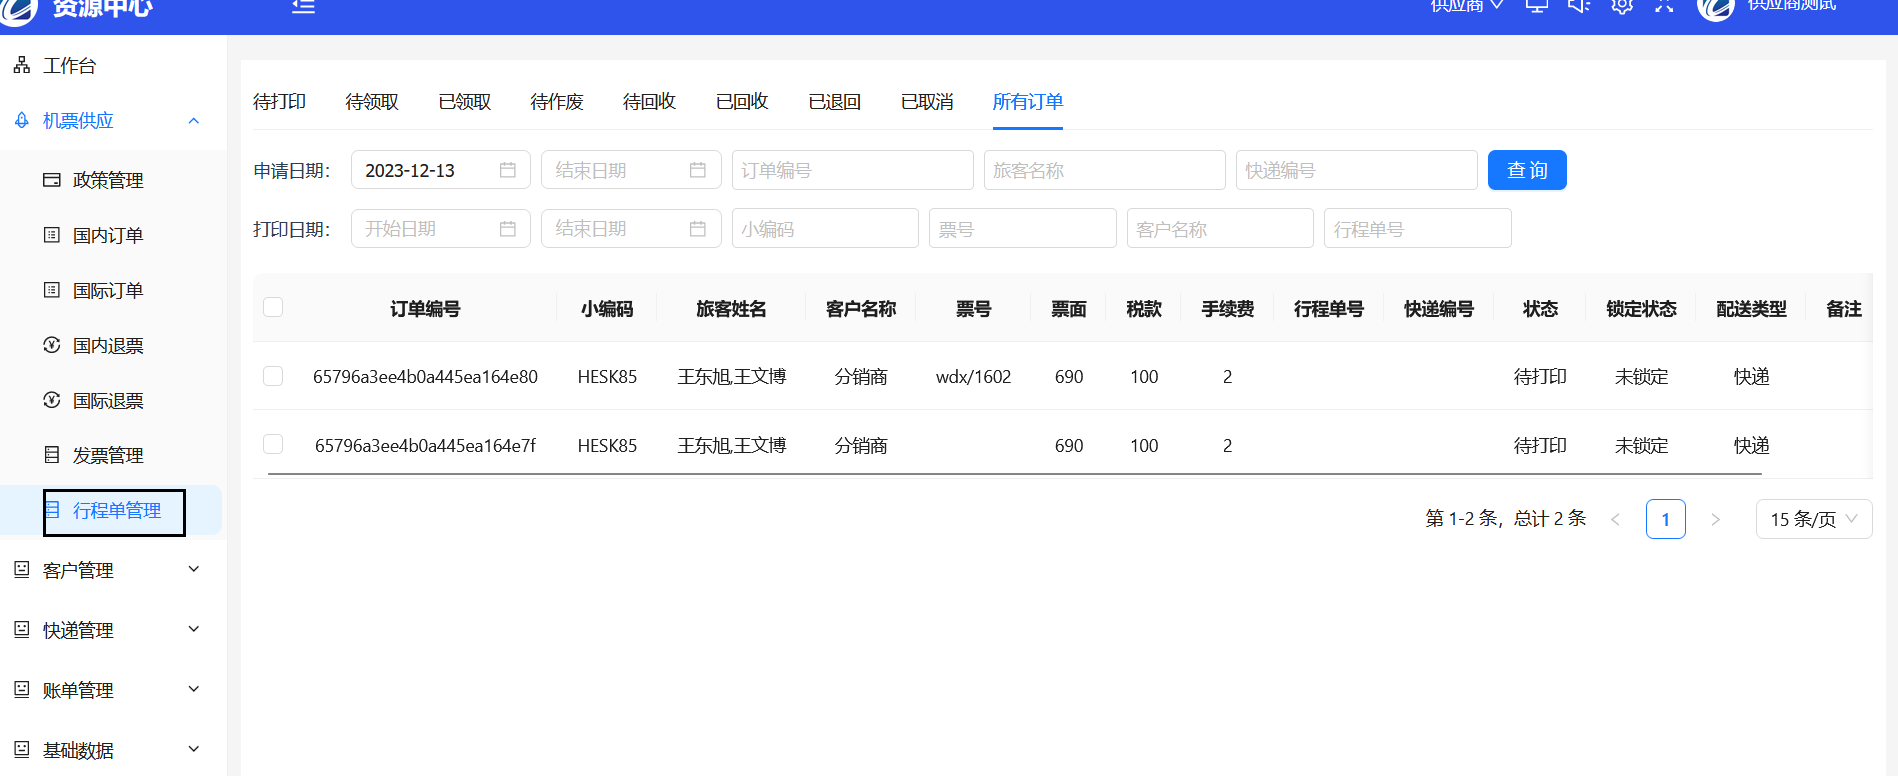
Task: Click the user avatar in the header
Action: click(x=1716, y=8)
